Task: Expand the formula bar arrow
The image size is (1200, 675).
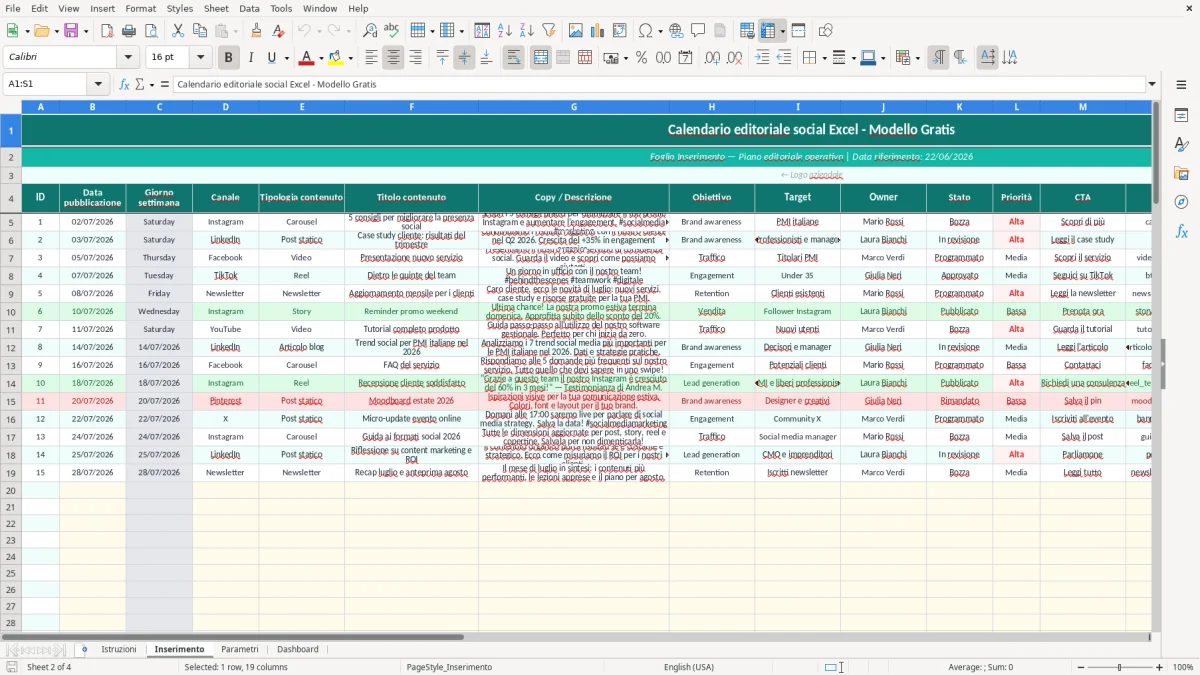Action: pyautogui.click(x=1152, y=84)
